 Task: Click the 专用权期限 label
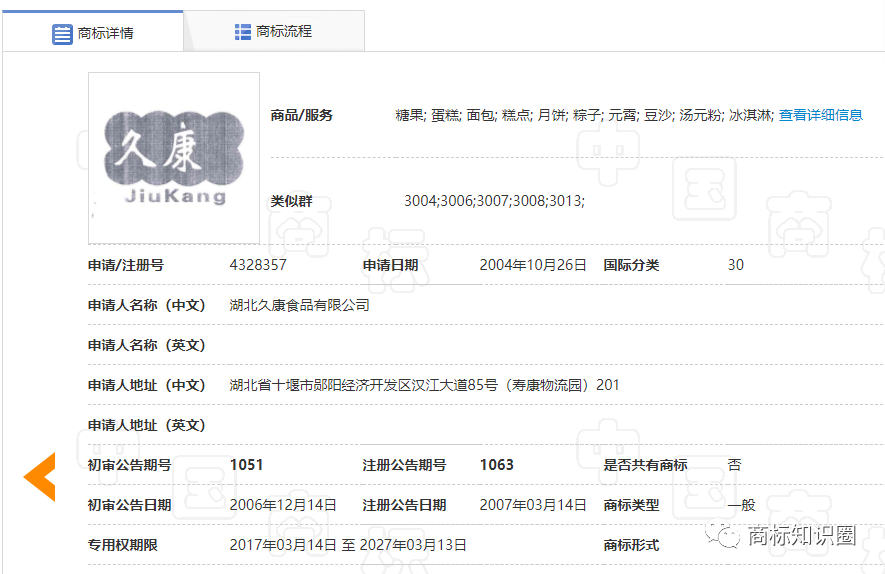pos(122,545)
